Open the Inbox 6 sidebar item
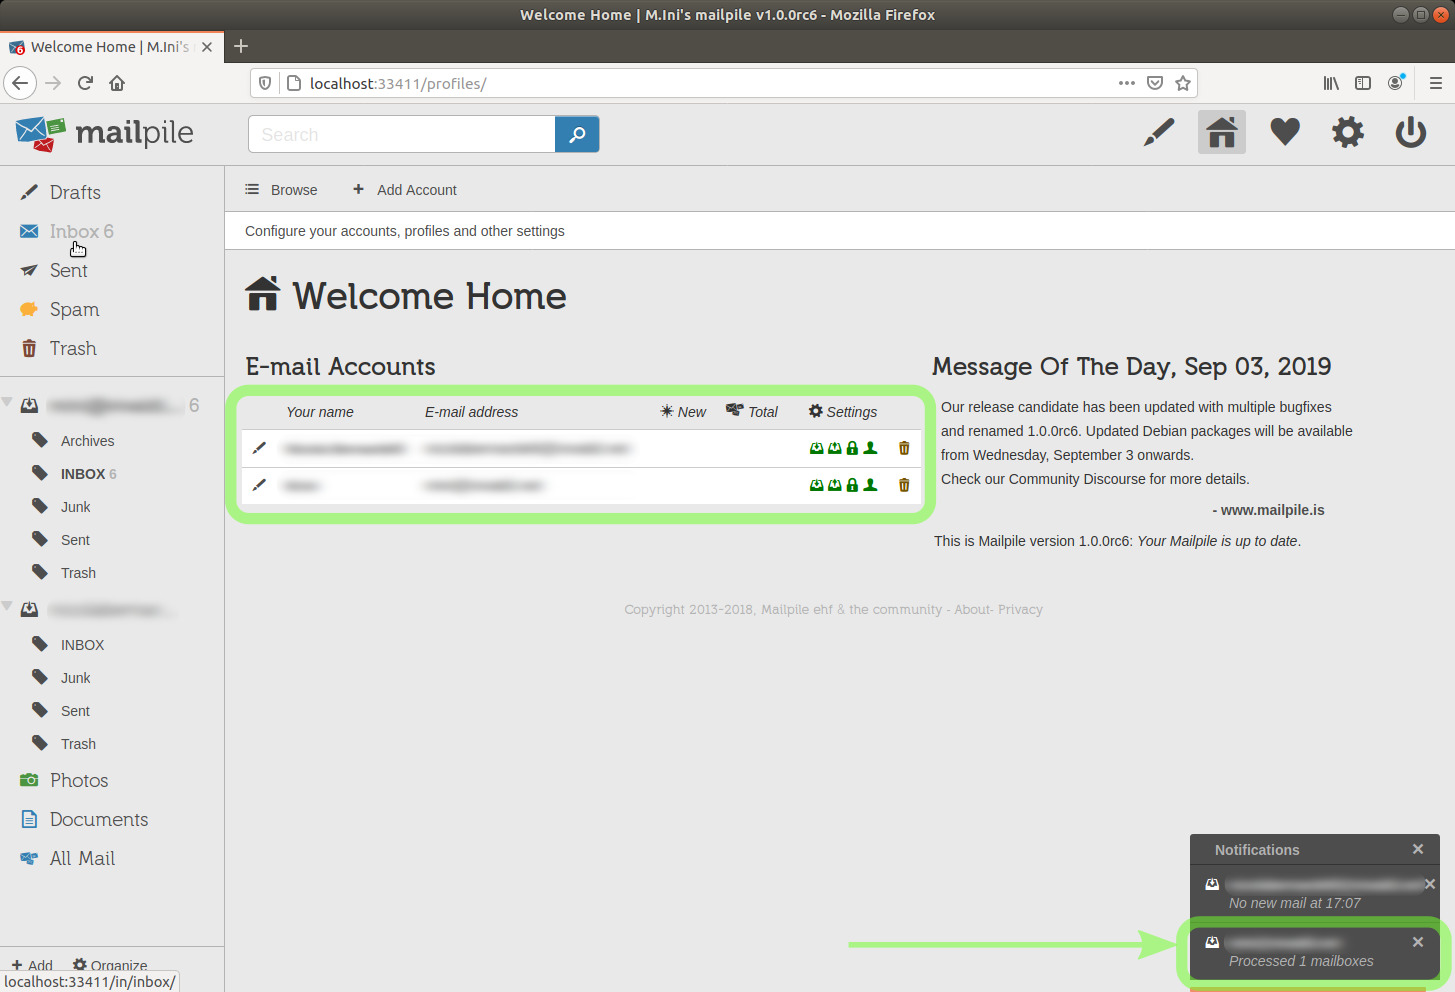The height and width of the screenshot is (992, 1455). (x=81, y=231)
